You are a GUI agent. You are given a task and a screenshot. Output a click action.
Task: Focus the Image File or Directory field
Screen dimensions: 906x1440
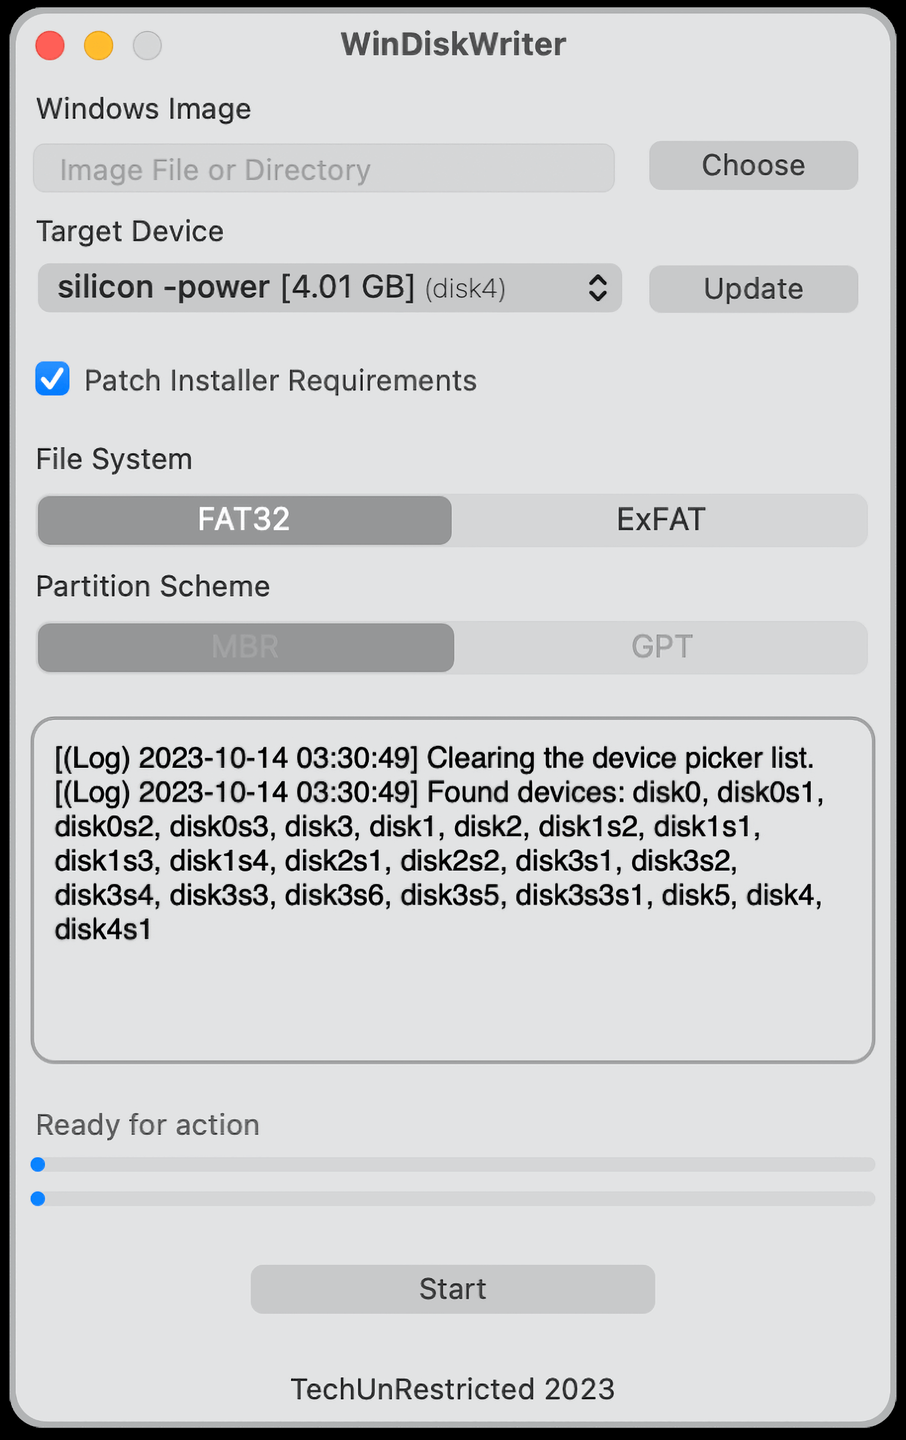tap(323, 169)
